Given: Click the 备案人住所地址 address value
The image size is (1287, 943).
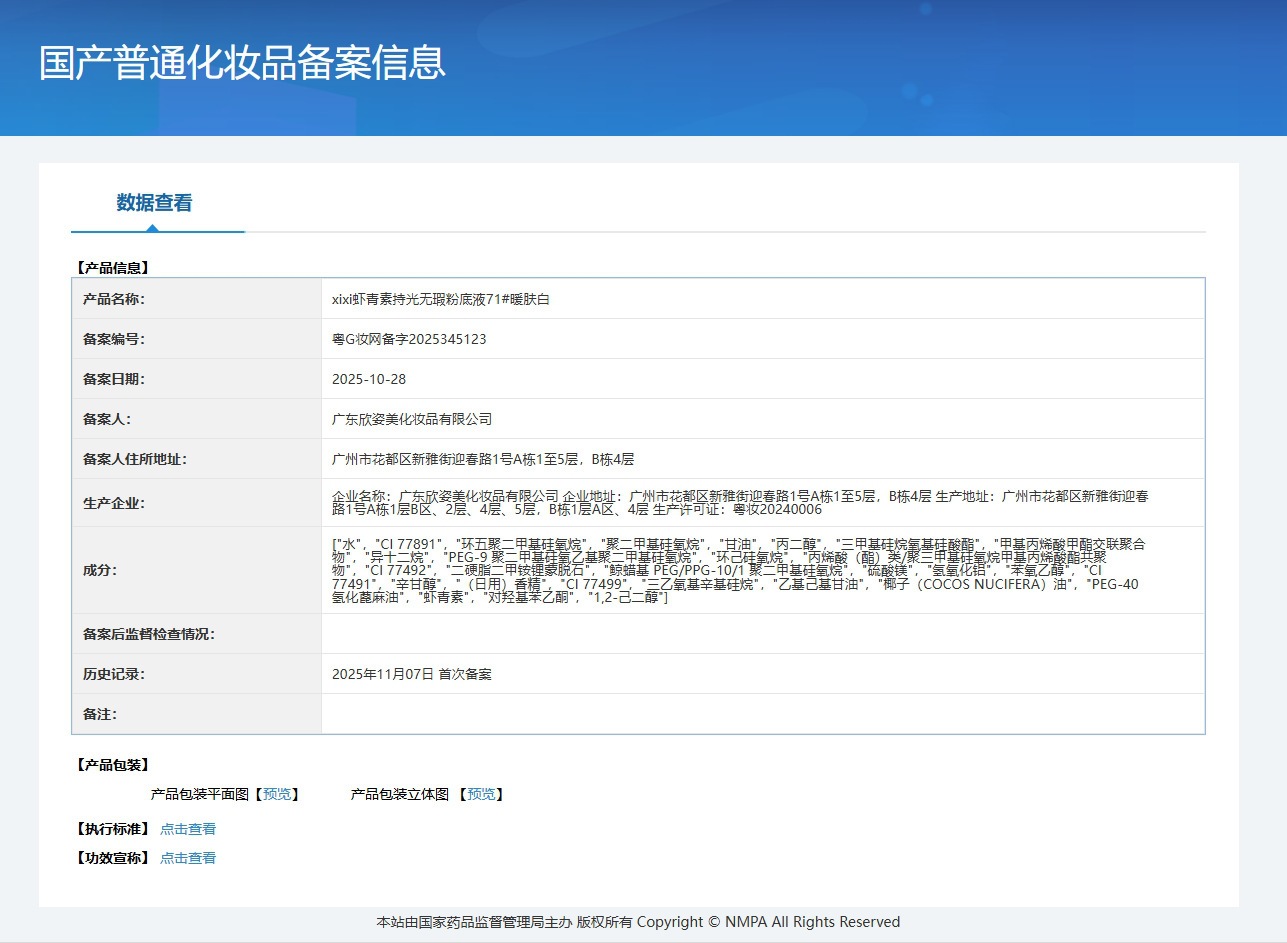Looking at the screenshot, I should (483, 459).
